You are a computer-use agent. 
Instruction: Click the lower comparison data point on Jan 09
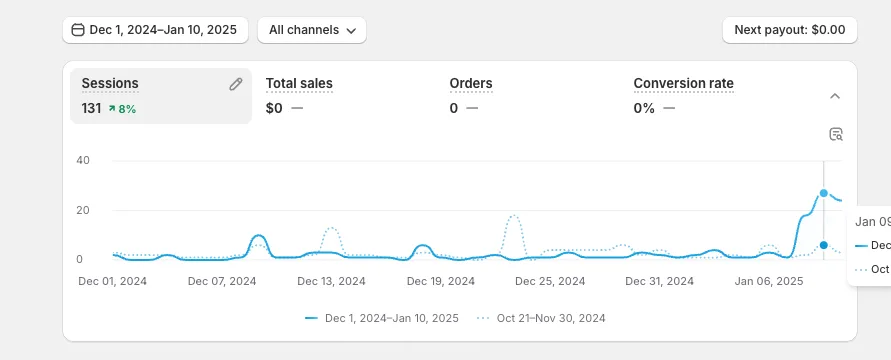823,245
